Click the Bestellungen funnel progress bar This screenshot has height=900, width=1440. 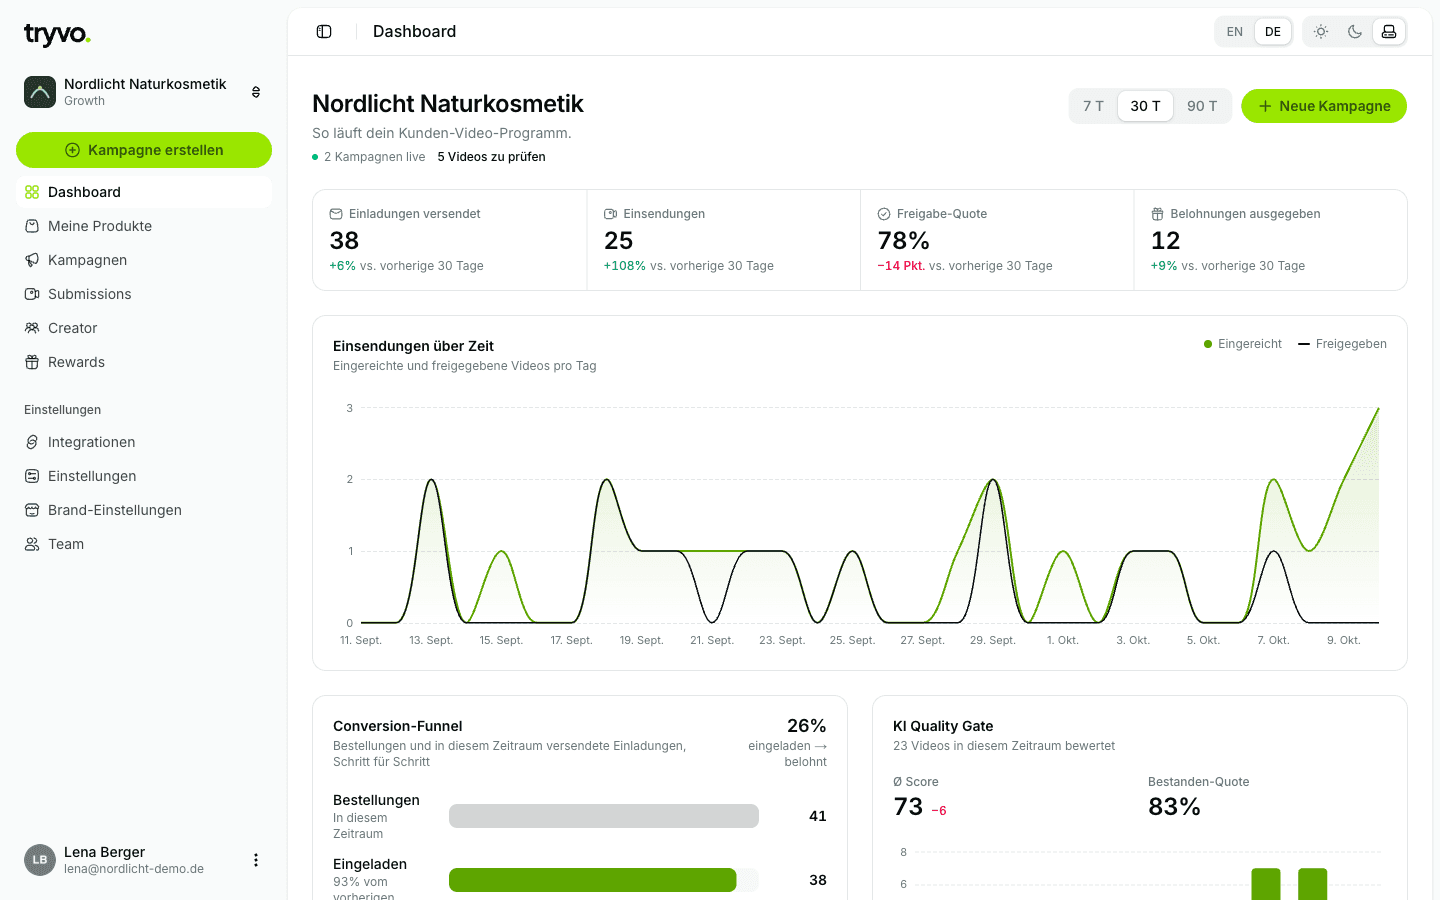coord(604,816)
